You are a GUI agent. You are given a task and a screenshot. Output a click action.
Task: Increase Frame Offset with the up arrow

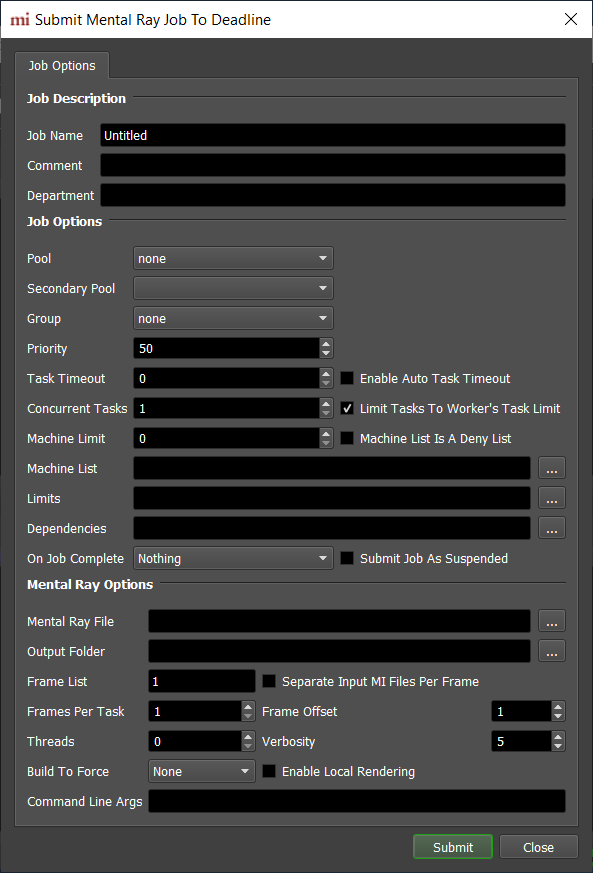558,707
